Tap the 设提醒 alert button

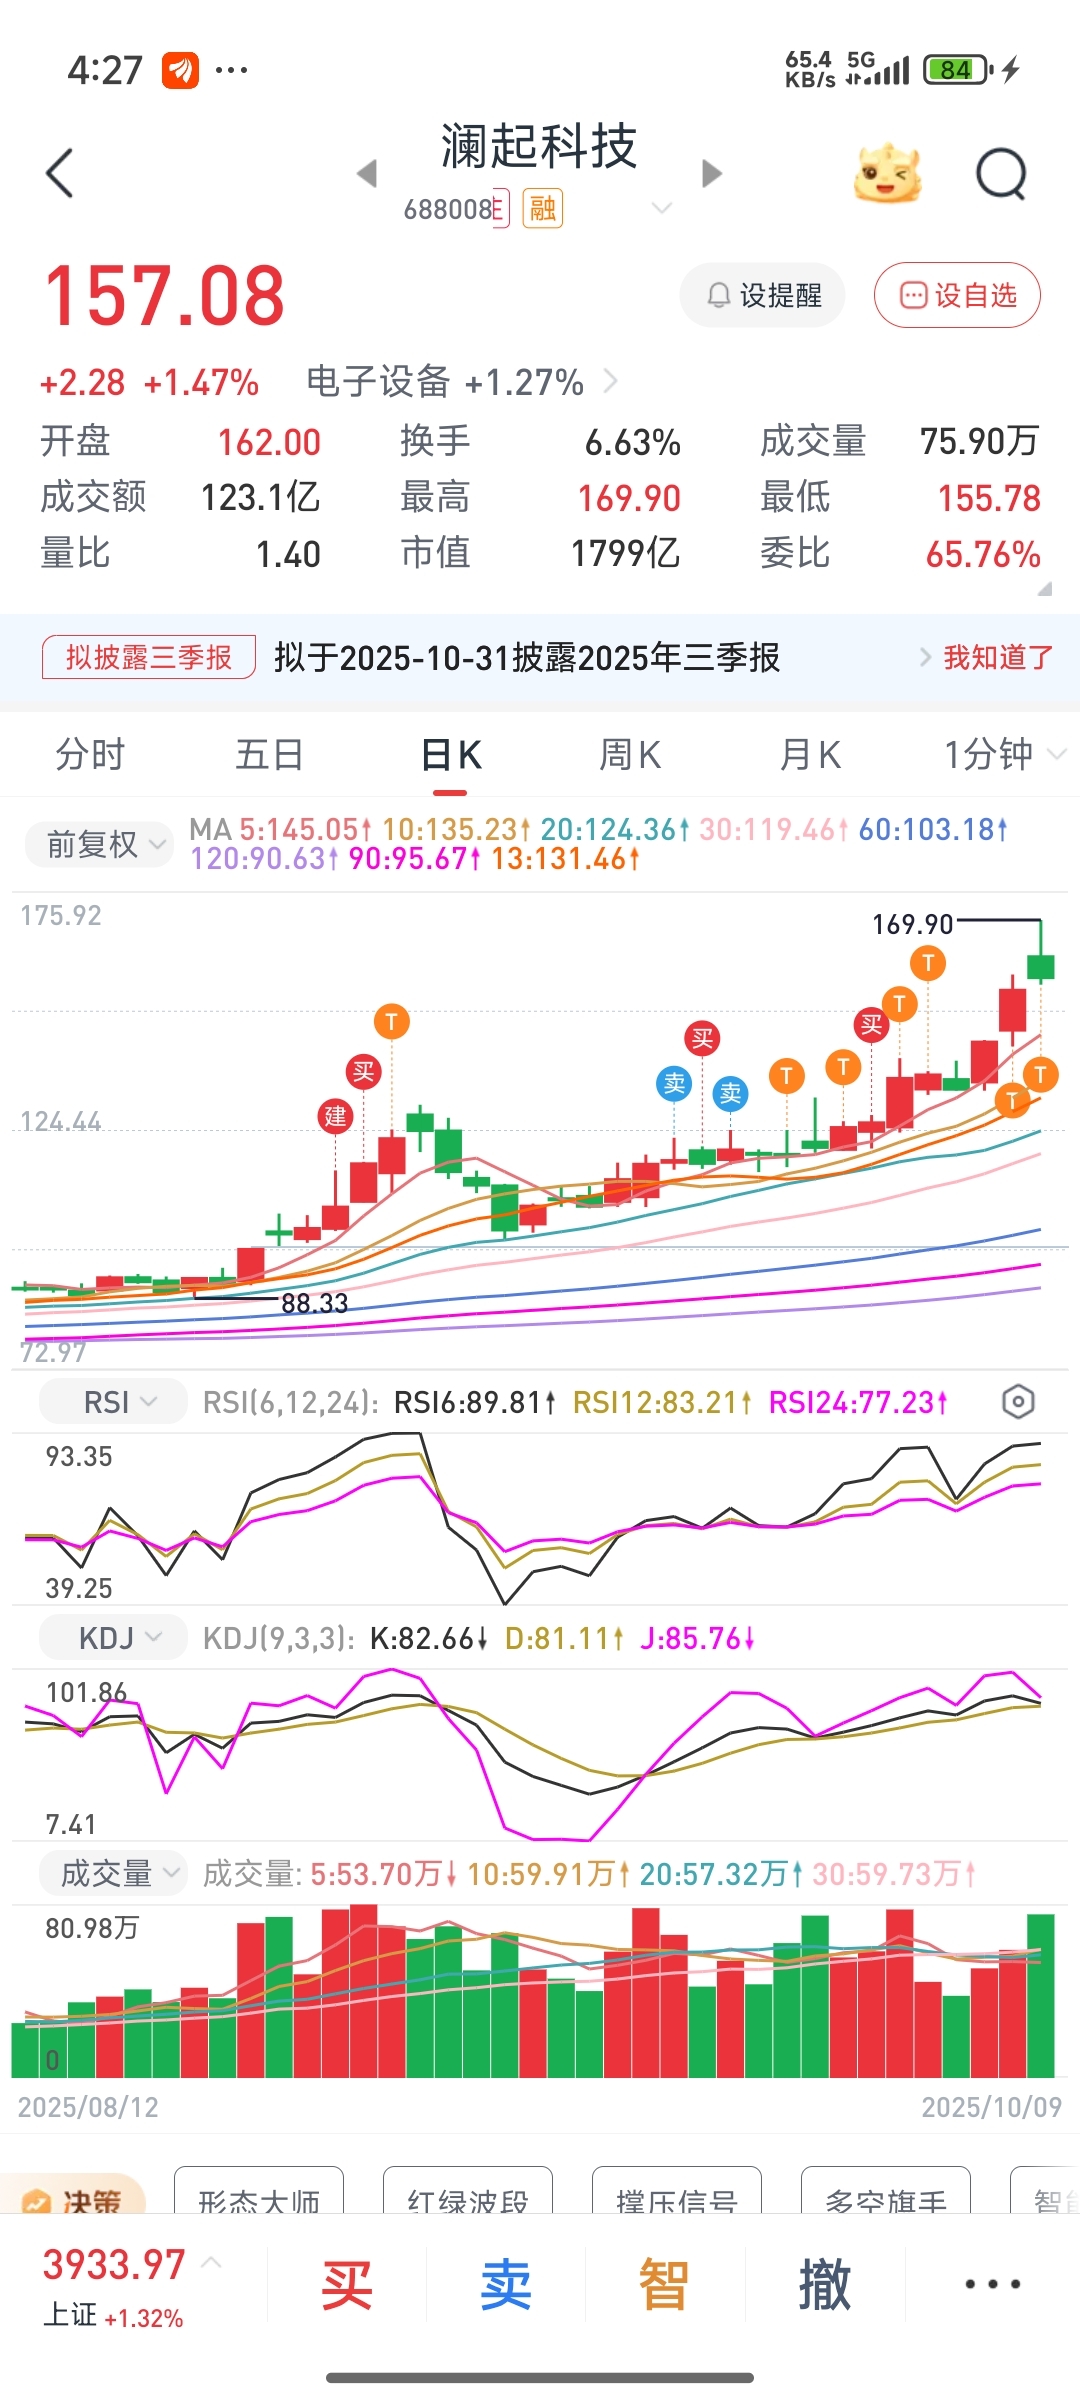click(763, 295)
